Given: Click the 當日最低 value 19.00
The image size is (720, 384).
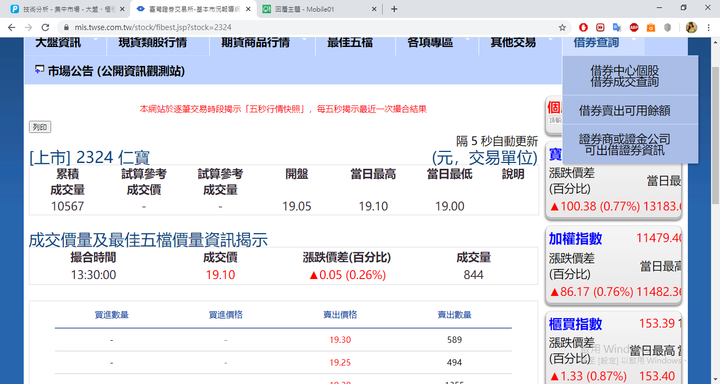Looking at the screenshot, I should (x=450, y=206).
